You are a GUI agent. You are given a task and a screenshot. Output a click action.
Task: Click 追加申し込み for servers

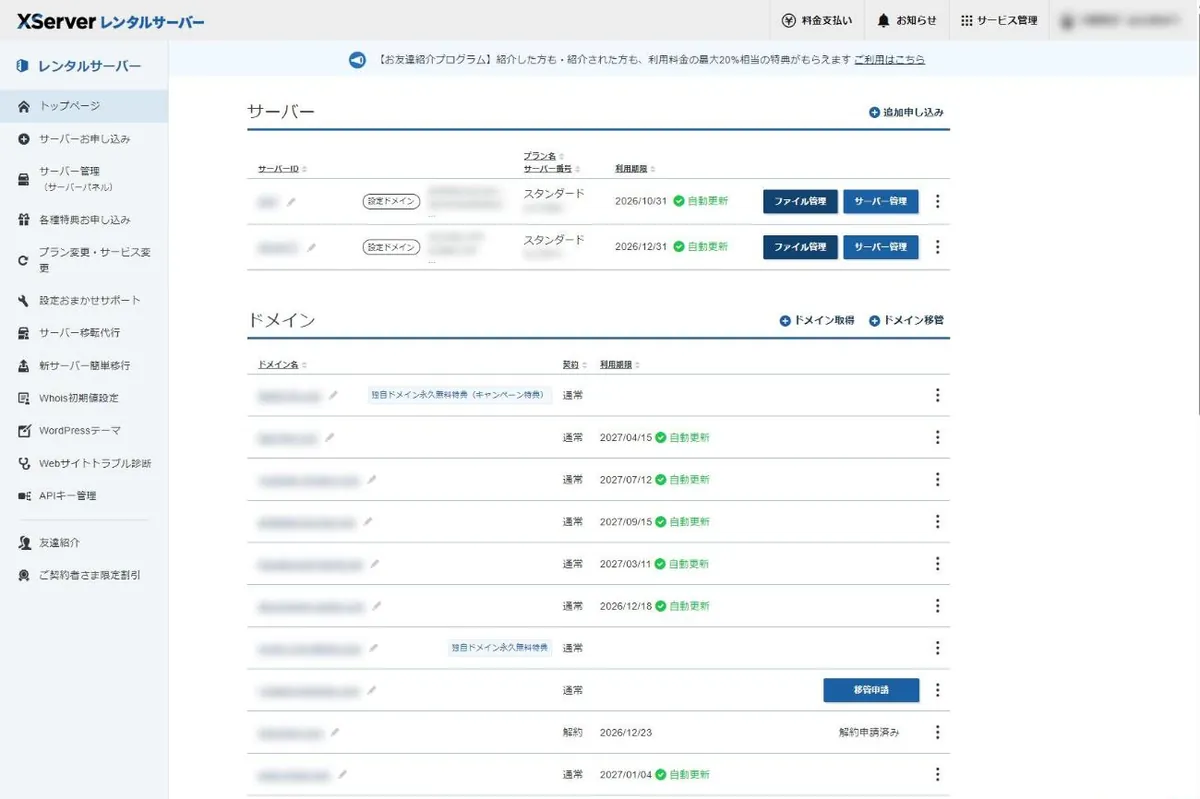[906, 113]
